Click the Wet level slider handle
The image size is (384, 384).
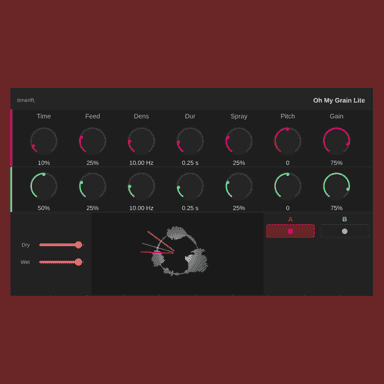(78, 262)
